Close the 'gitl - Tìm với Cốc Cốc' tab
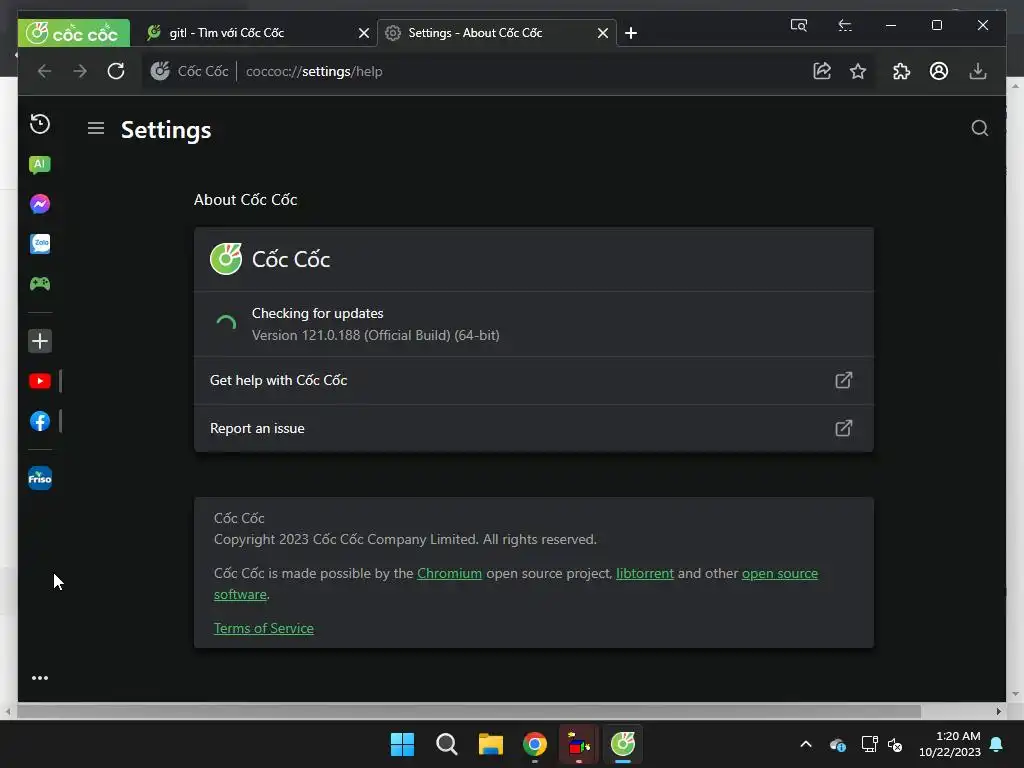The height and width of the screenshot is (768, 1024). coord(364,33)
